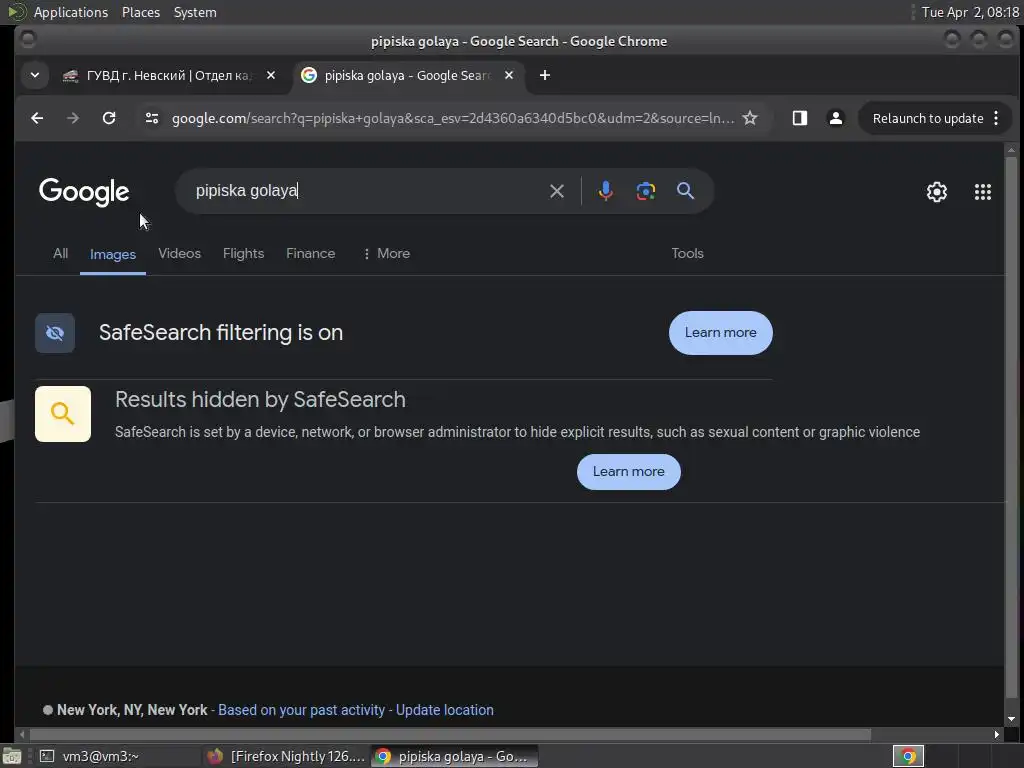Click the window menu button in title bar
Screen dimensions: 1024x768
point(28,40)
